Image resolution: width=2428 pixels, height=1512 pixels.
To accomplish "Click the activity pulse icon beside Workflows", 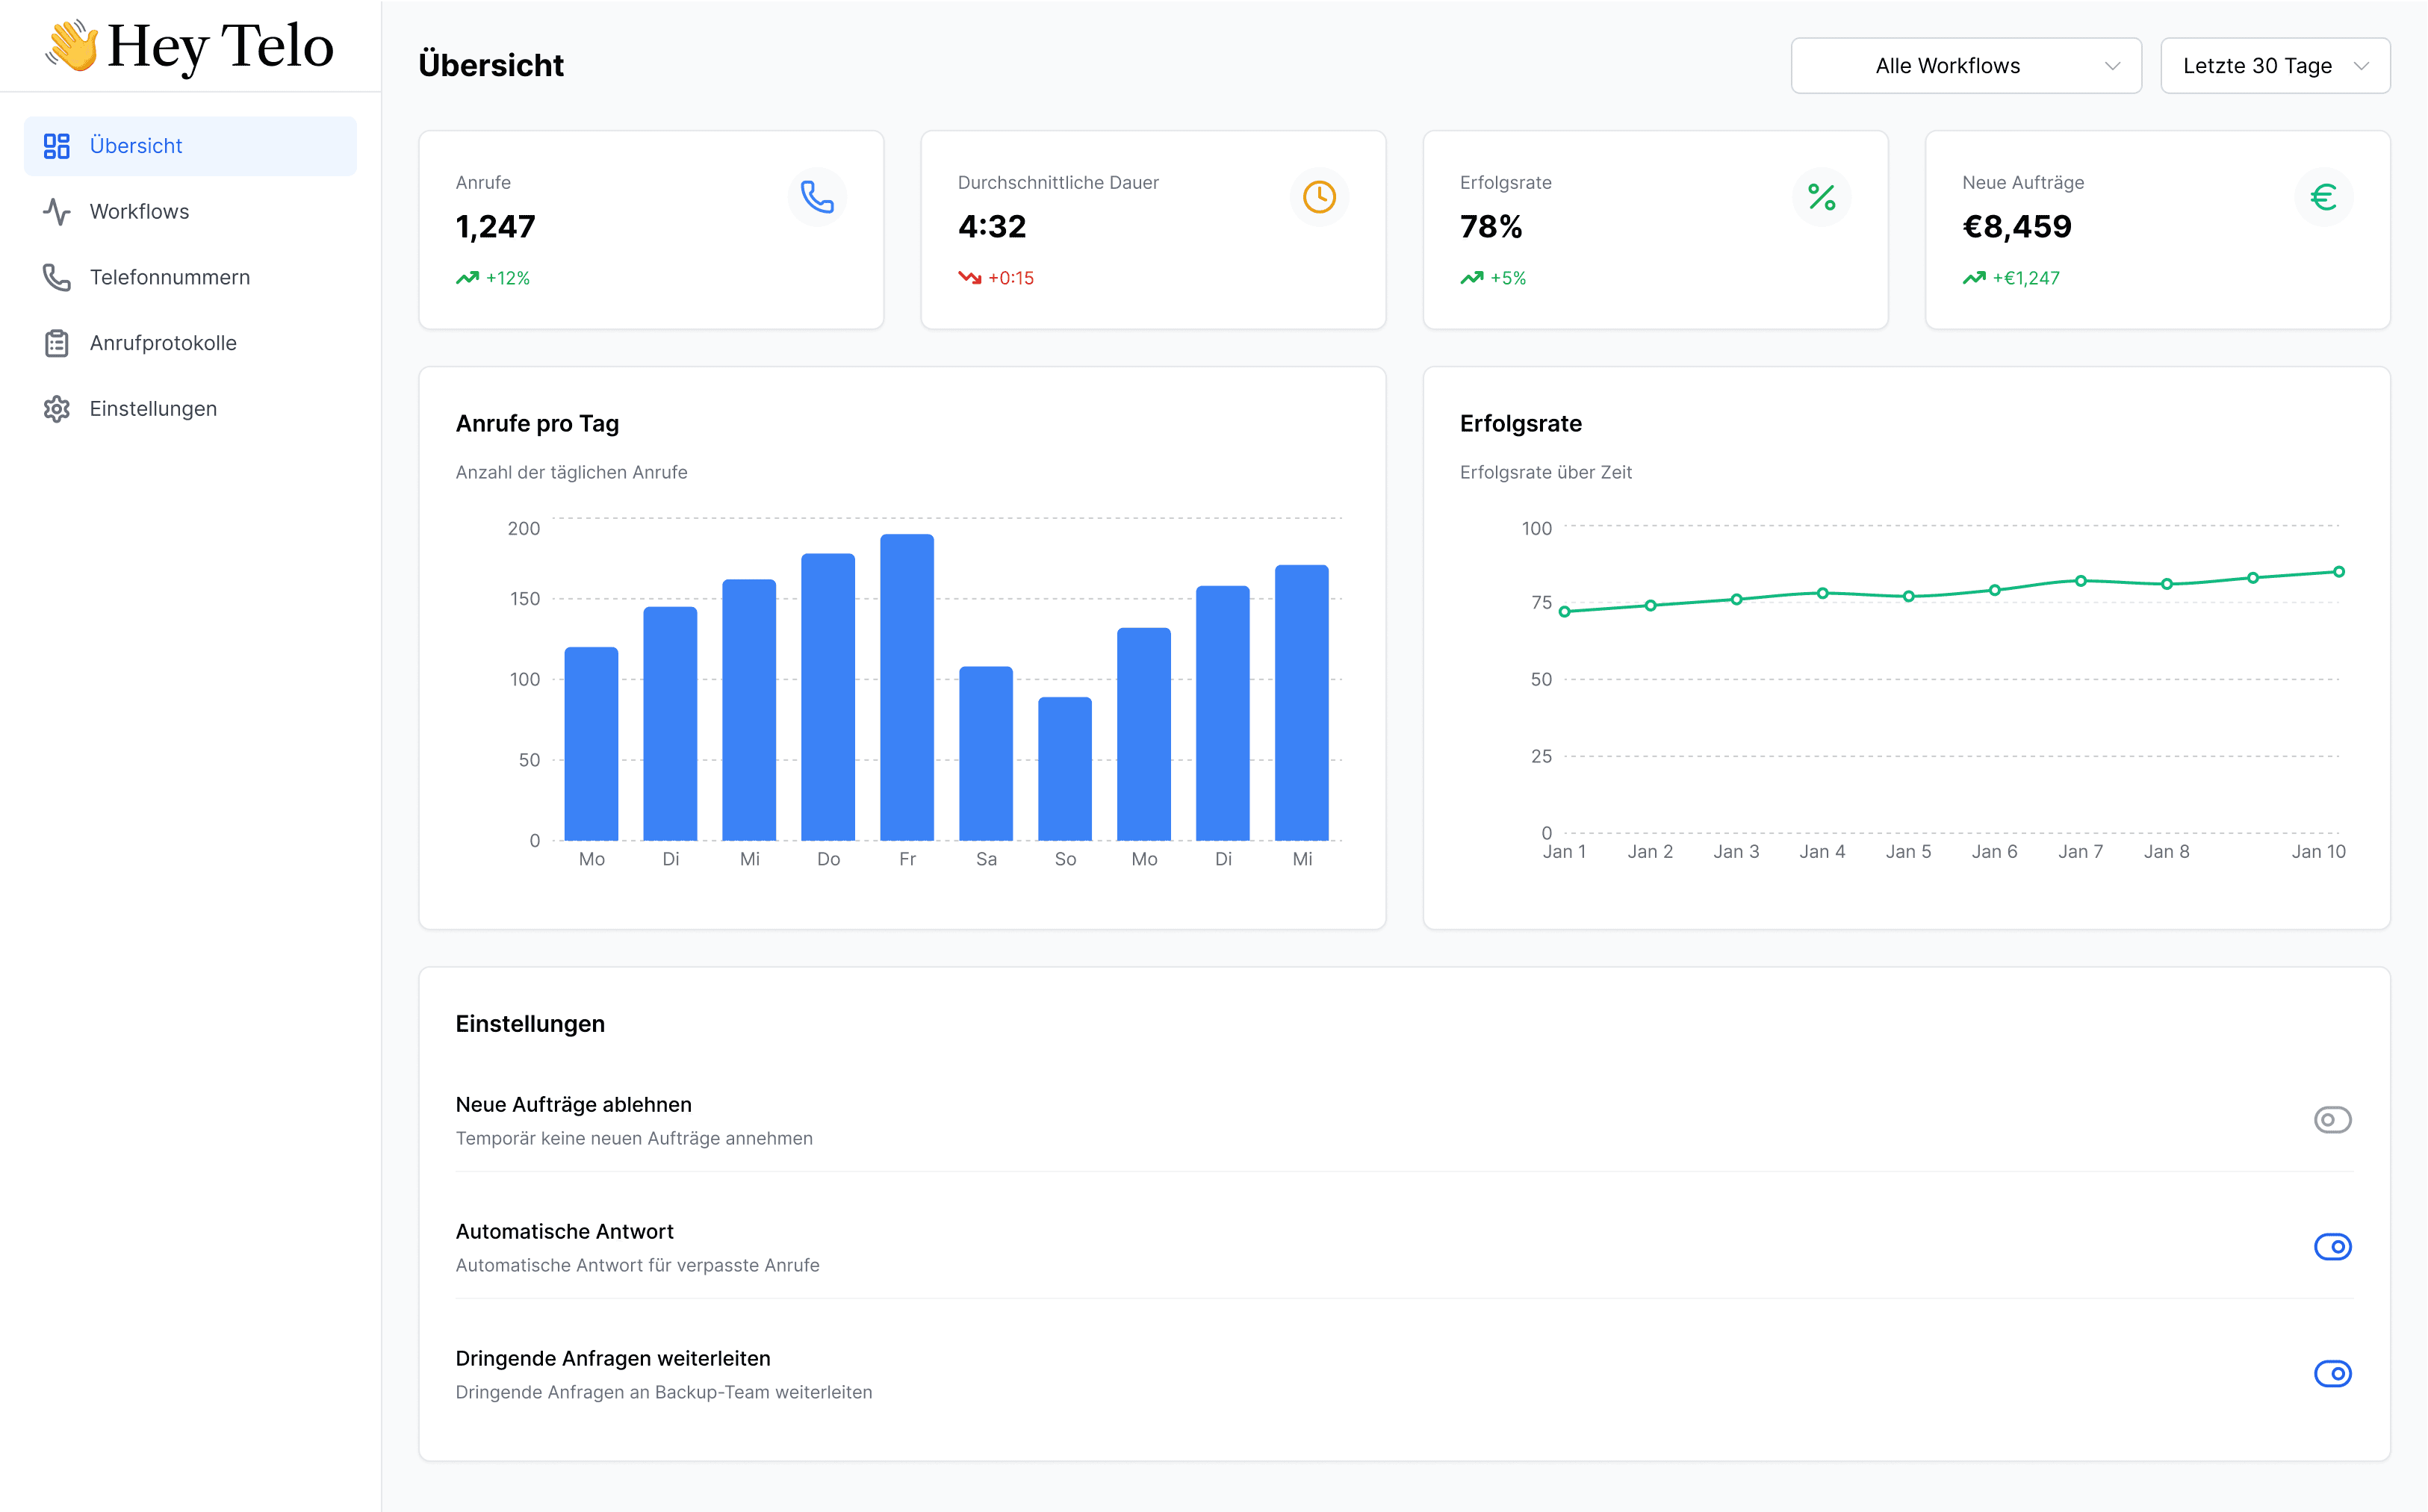I will pyautogui.click(x=57, y=212).
